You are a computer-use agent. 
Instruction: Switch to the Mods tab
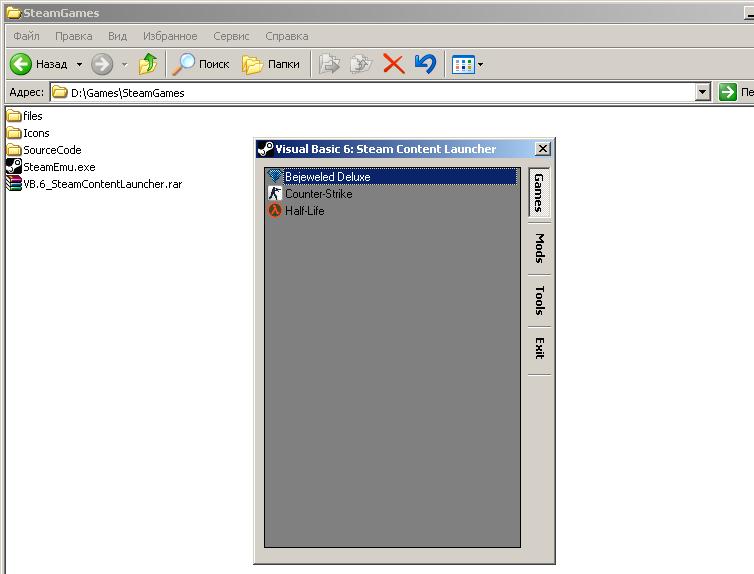(x=539, y=249)
